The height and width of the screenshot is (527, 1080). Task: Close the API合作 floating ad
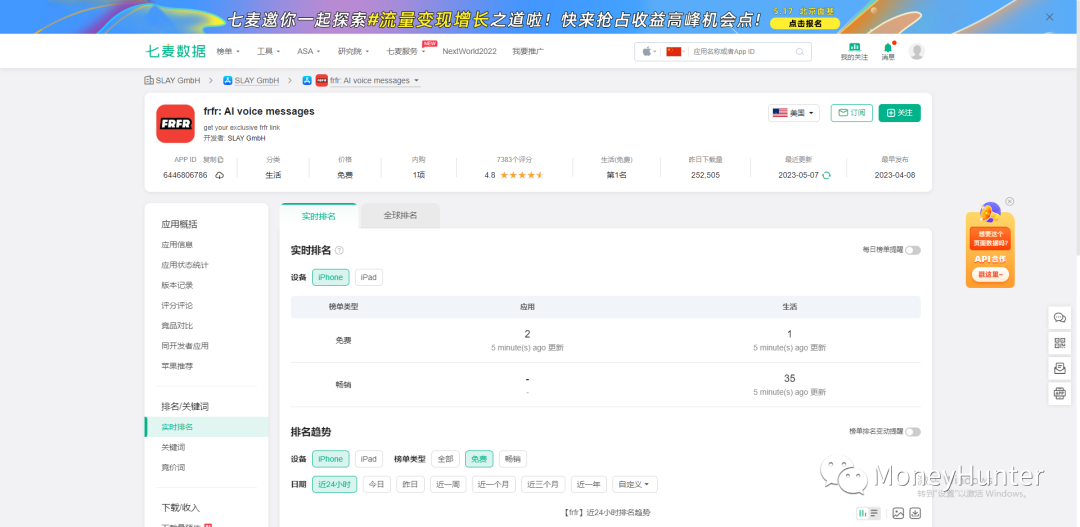pos(1010,201)
